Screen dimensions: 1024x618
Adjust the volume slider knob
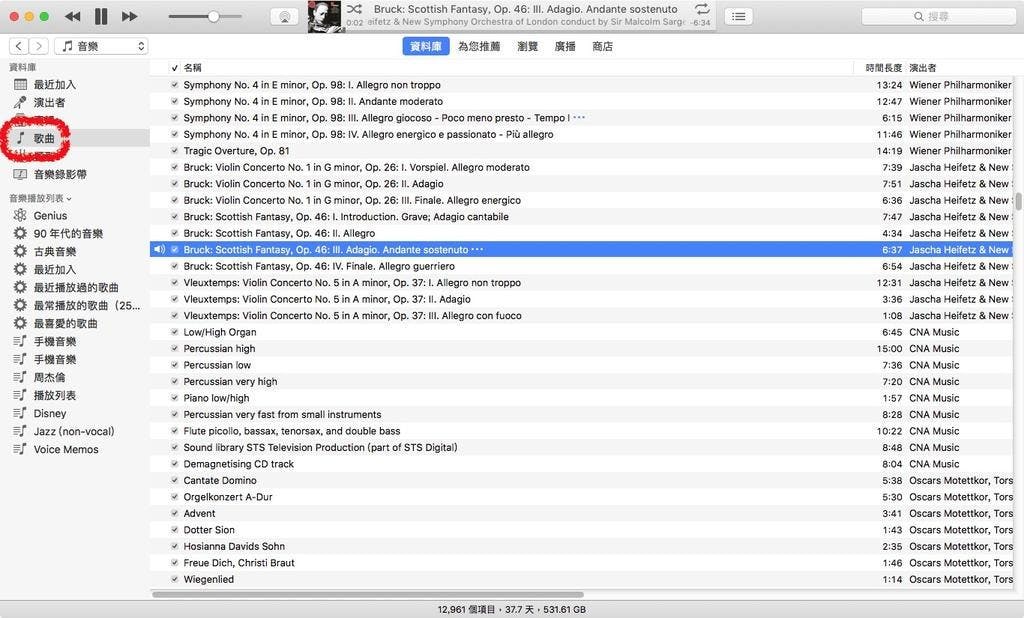(x=213, y=17)
